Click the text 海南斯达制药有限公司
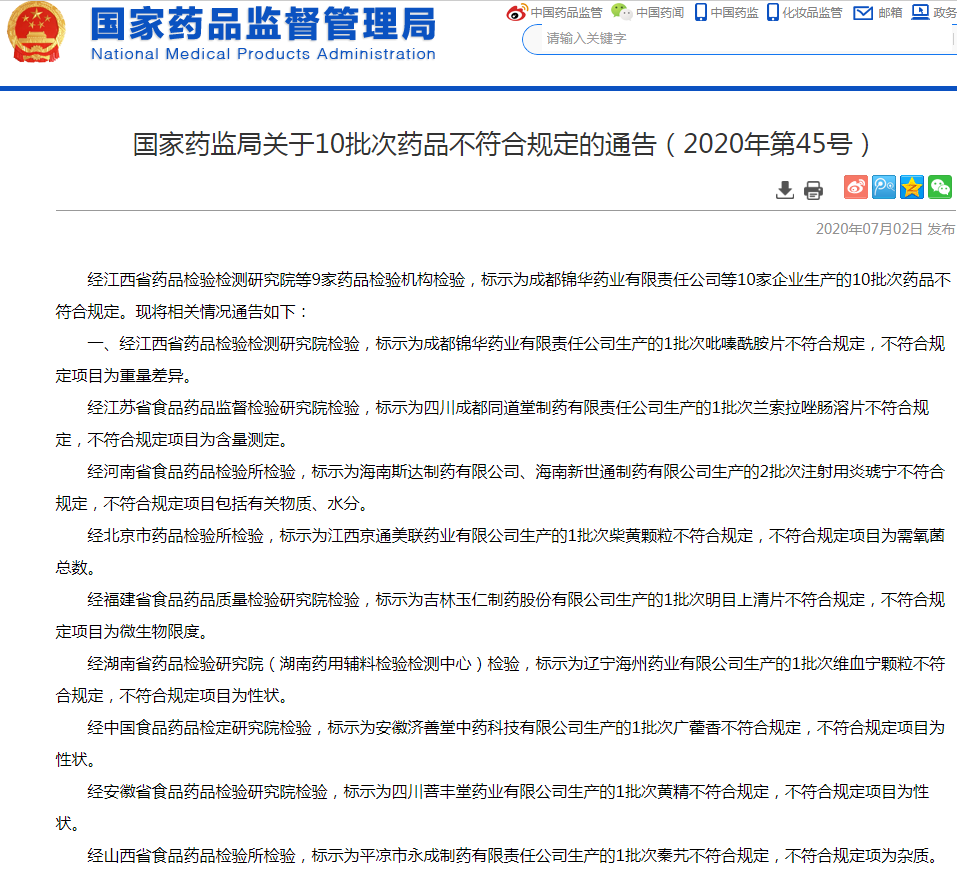Screen dimensions: 957x877 [439, 472]
